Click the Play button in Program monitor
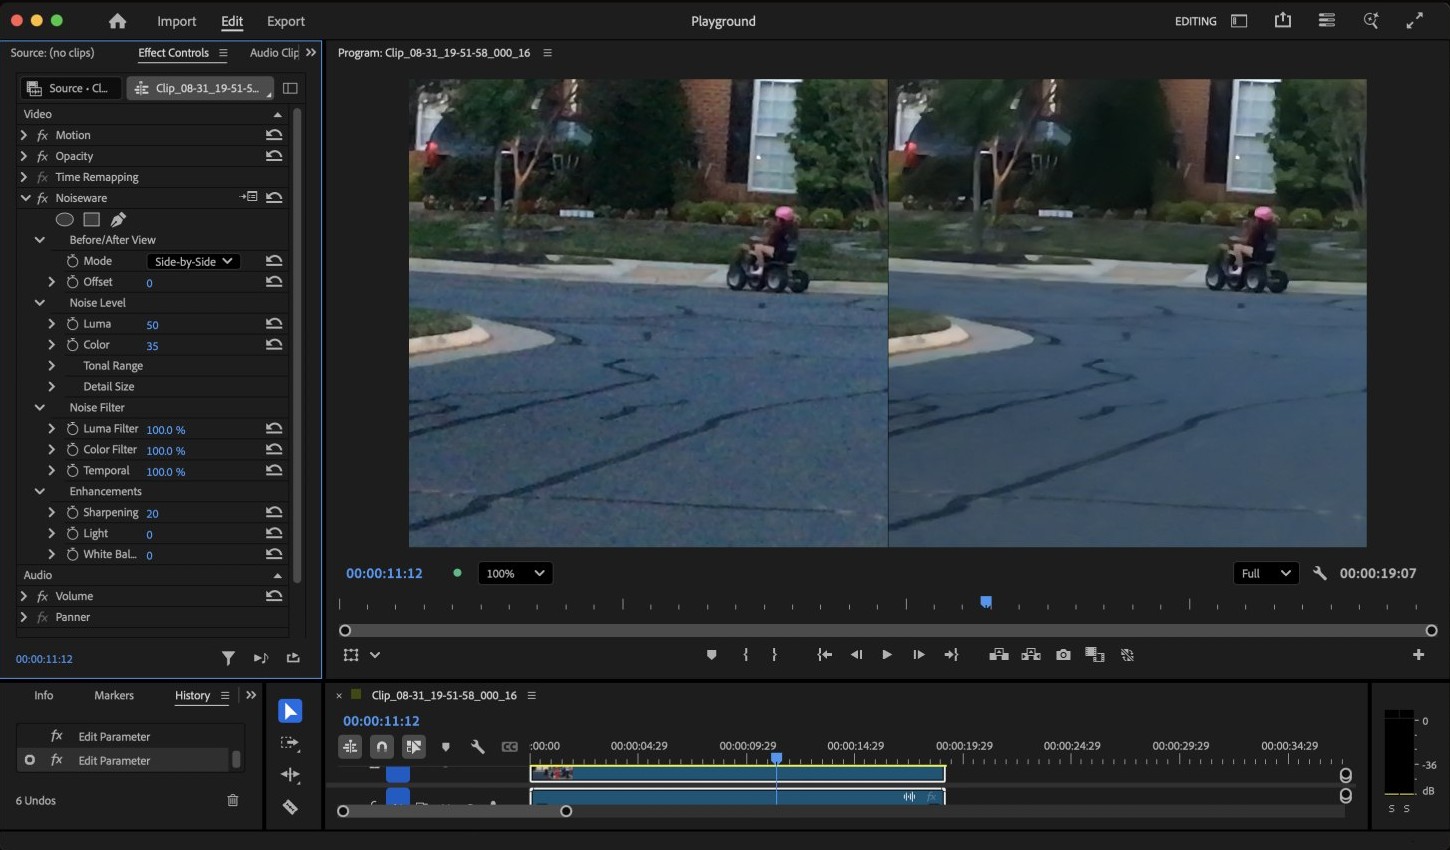The image size is (1450, 850). [x=886, y=655]
